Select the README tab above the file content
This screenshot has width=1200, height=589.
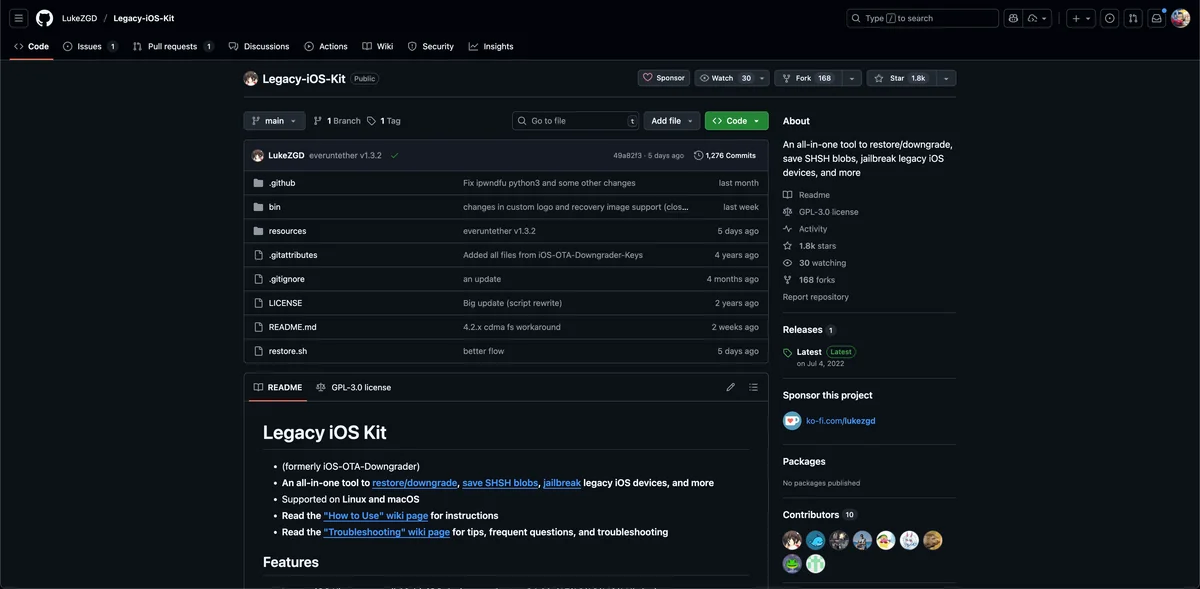point(278,387)
